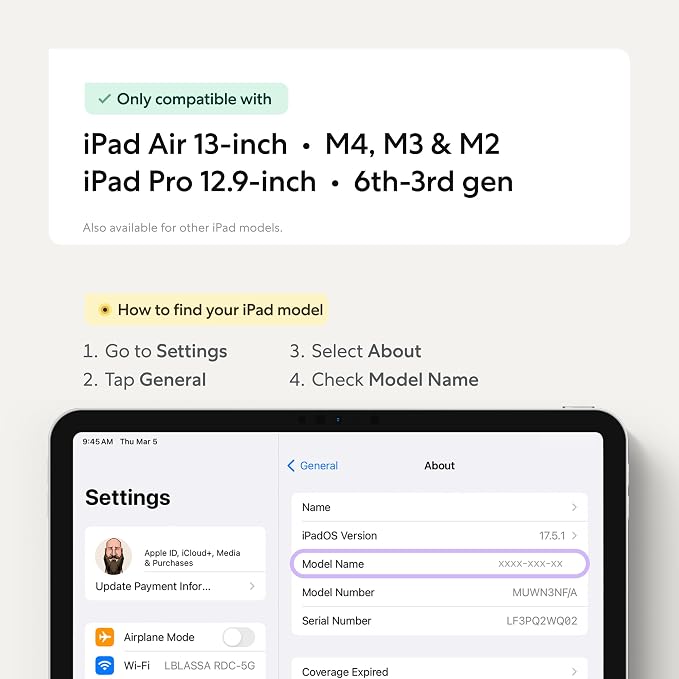Open Wi-Fi LBLASSA RDC-5G setting
The height and width of the screenshot is (679, 679).
[175, 665]
